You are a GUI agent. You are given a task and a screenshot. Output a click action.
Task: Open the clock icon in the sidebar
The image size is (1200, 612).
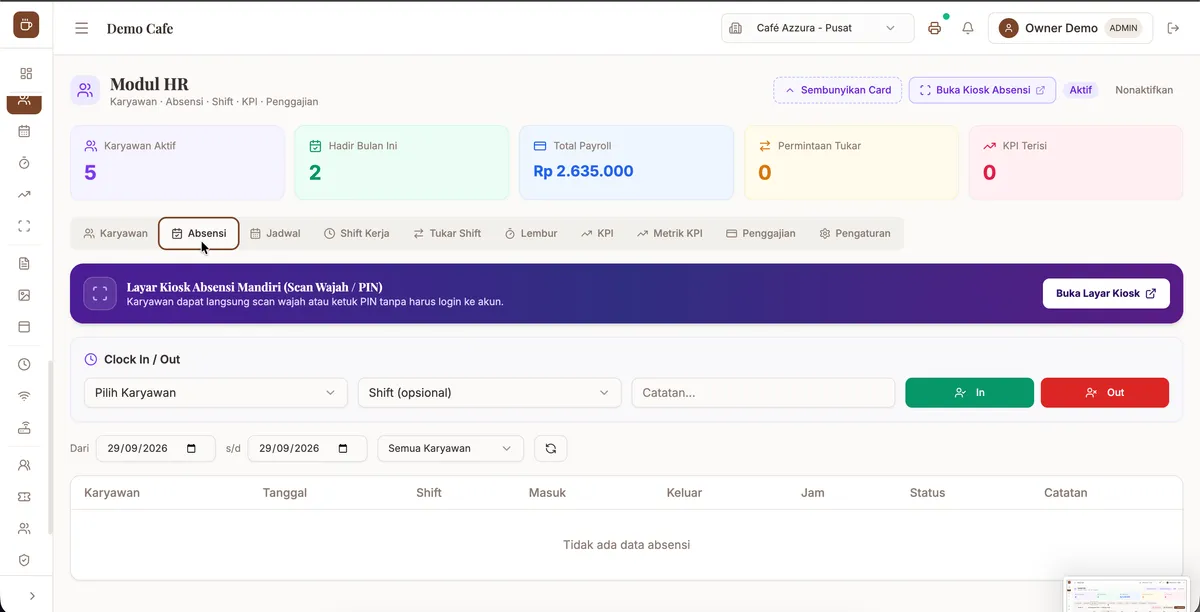pyautogui.click(x=25, y=364)
